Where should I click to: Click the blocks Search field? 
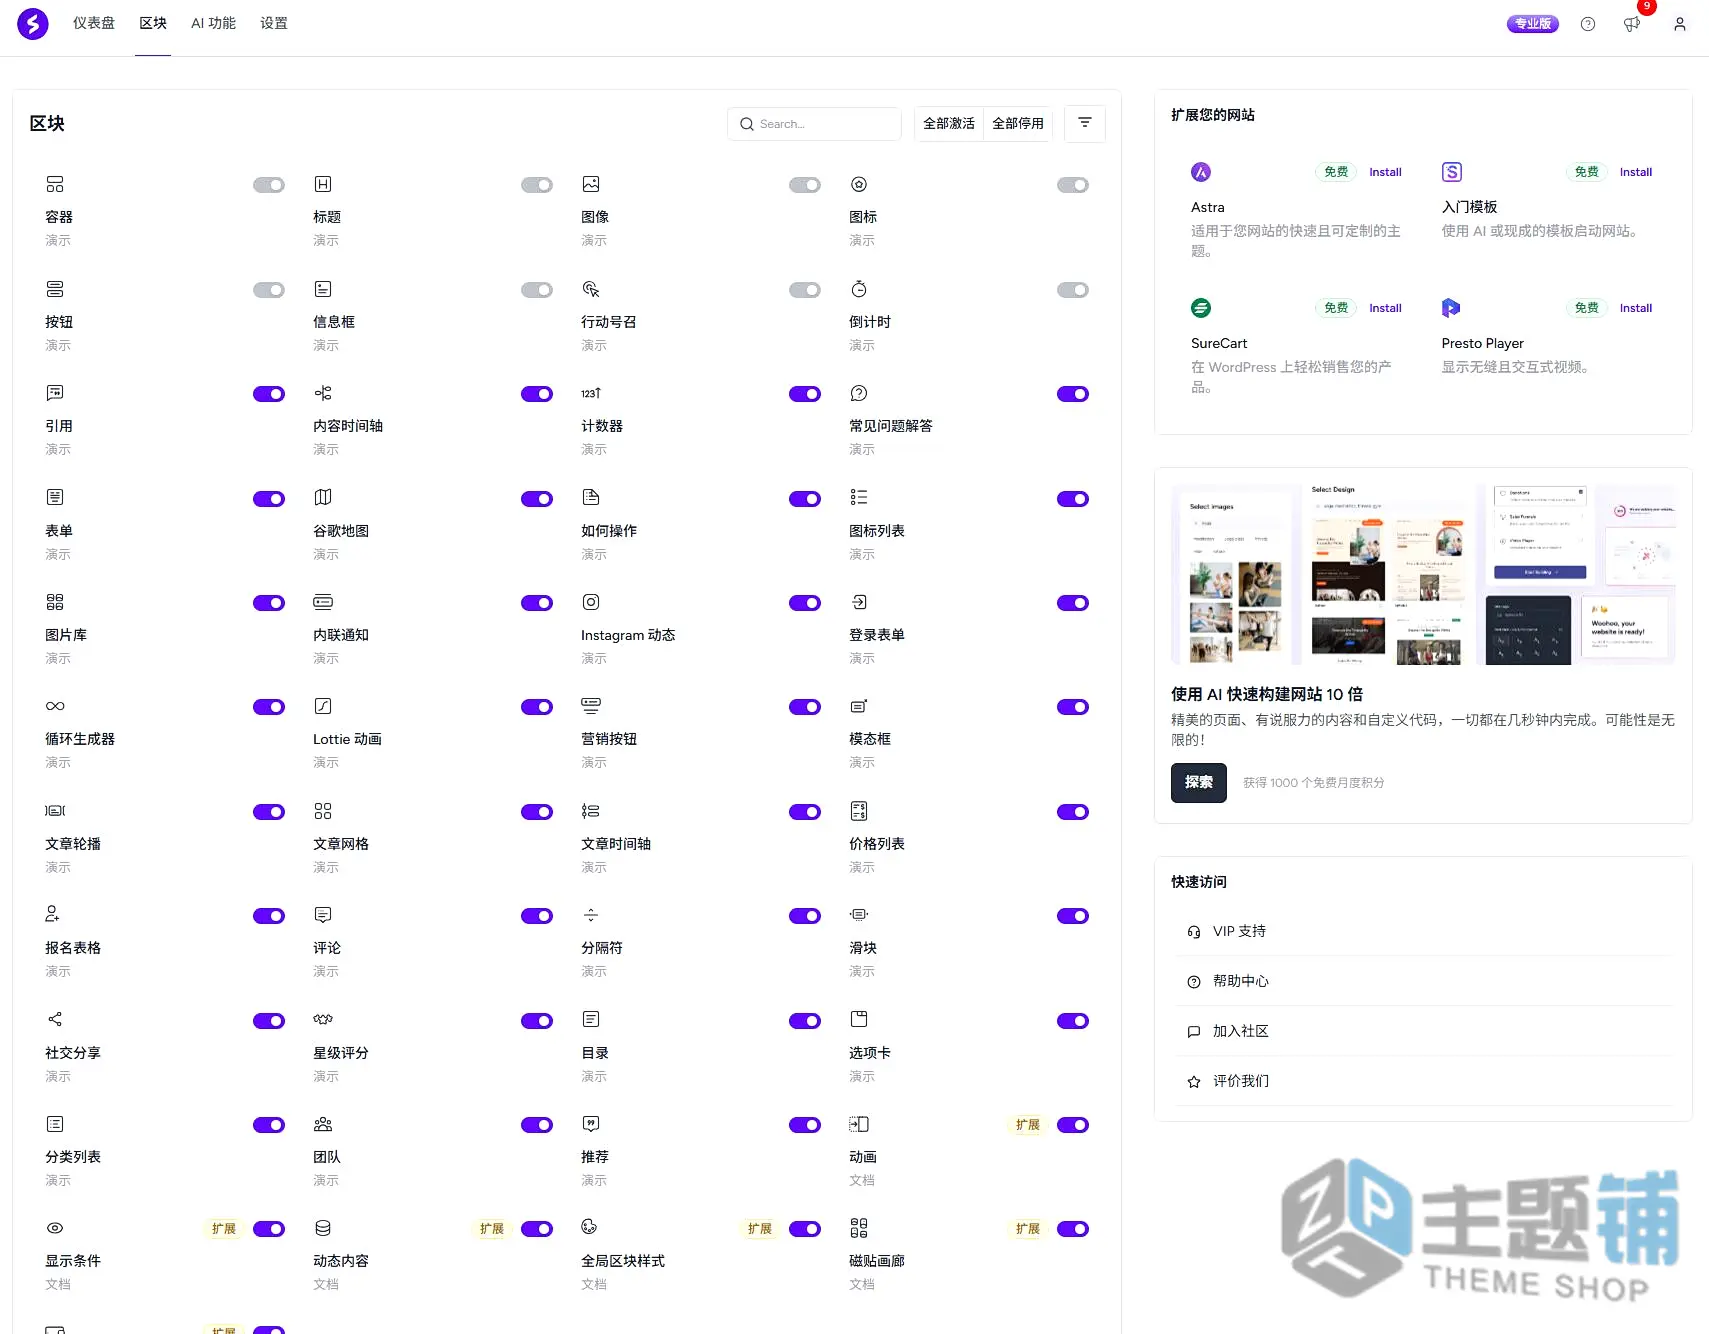click(814, 124)
